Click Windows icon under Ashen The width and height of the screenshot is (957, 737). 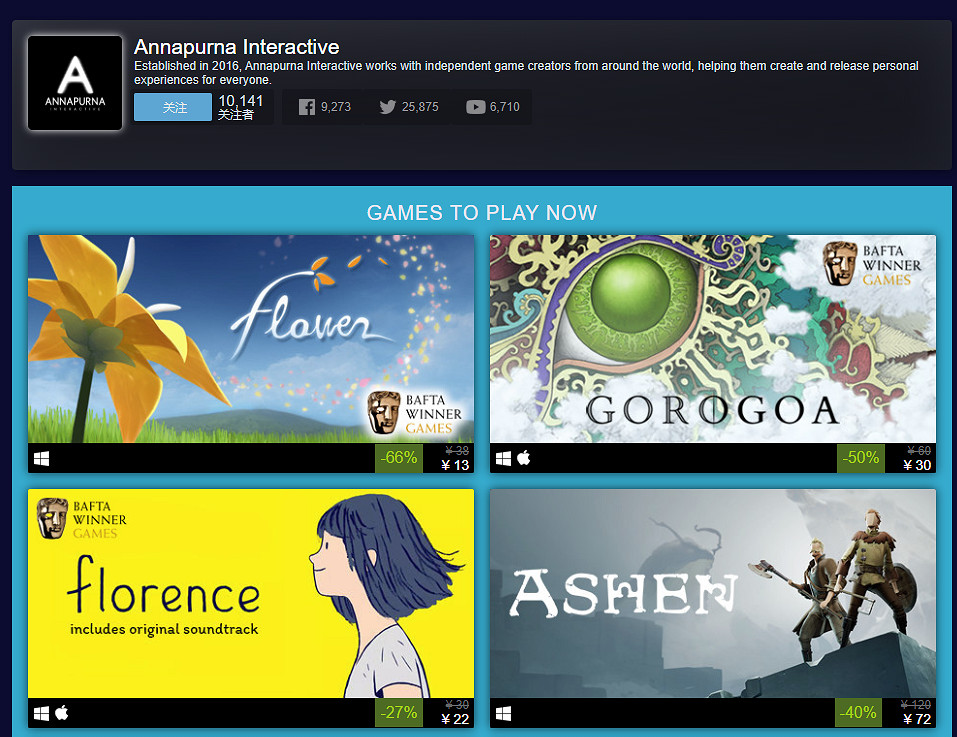point(504,713)
